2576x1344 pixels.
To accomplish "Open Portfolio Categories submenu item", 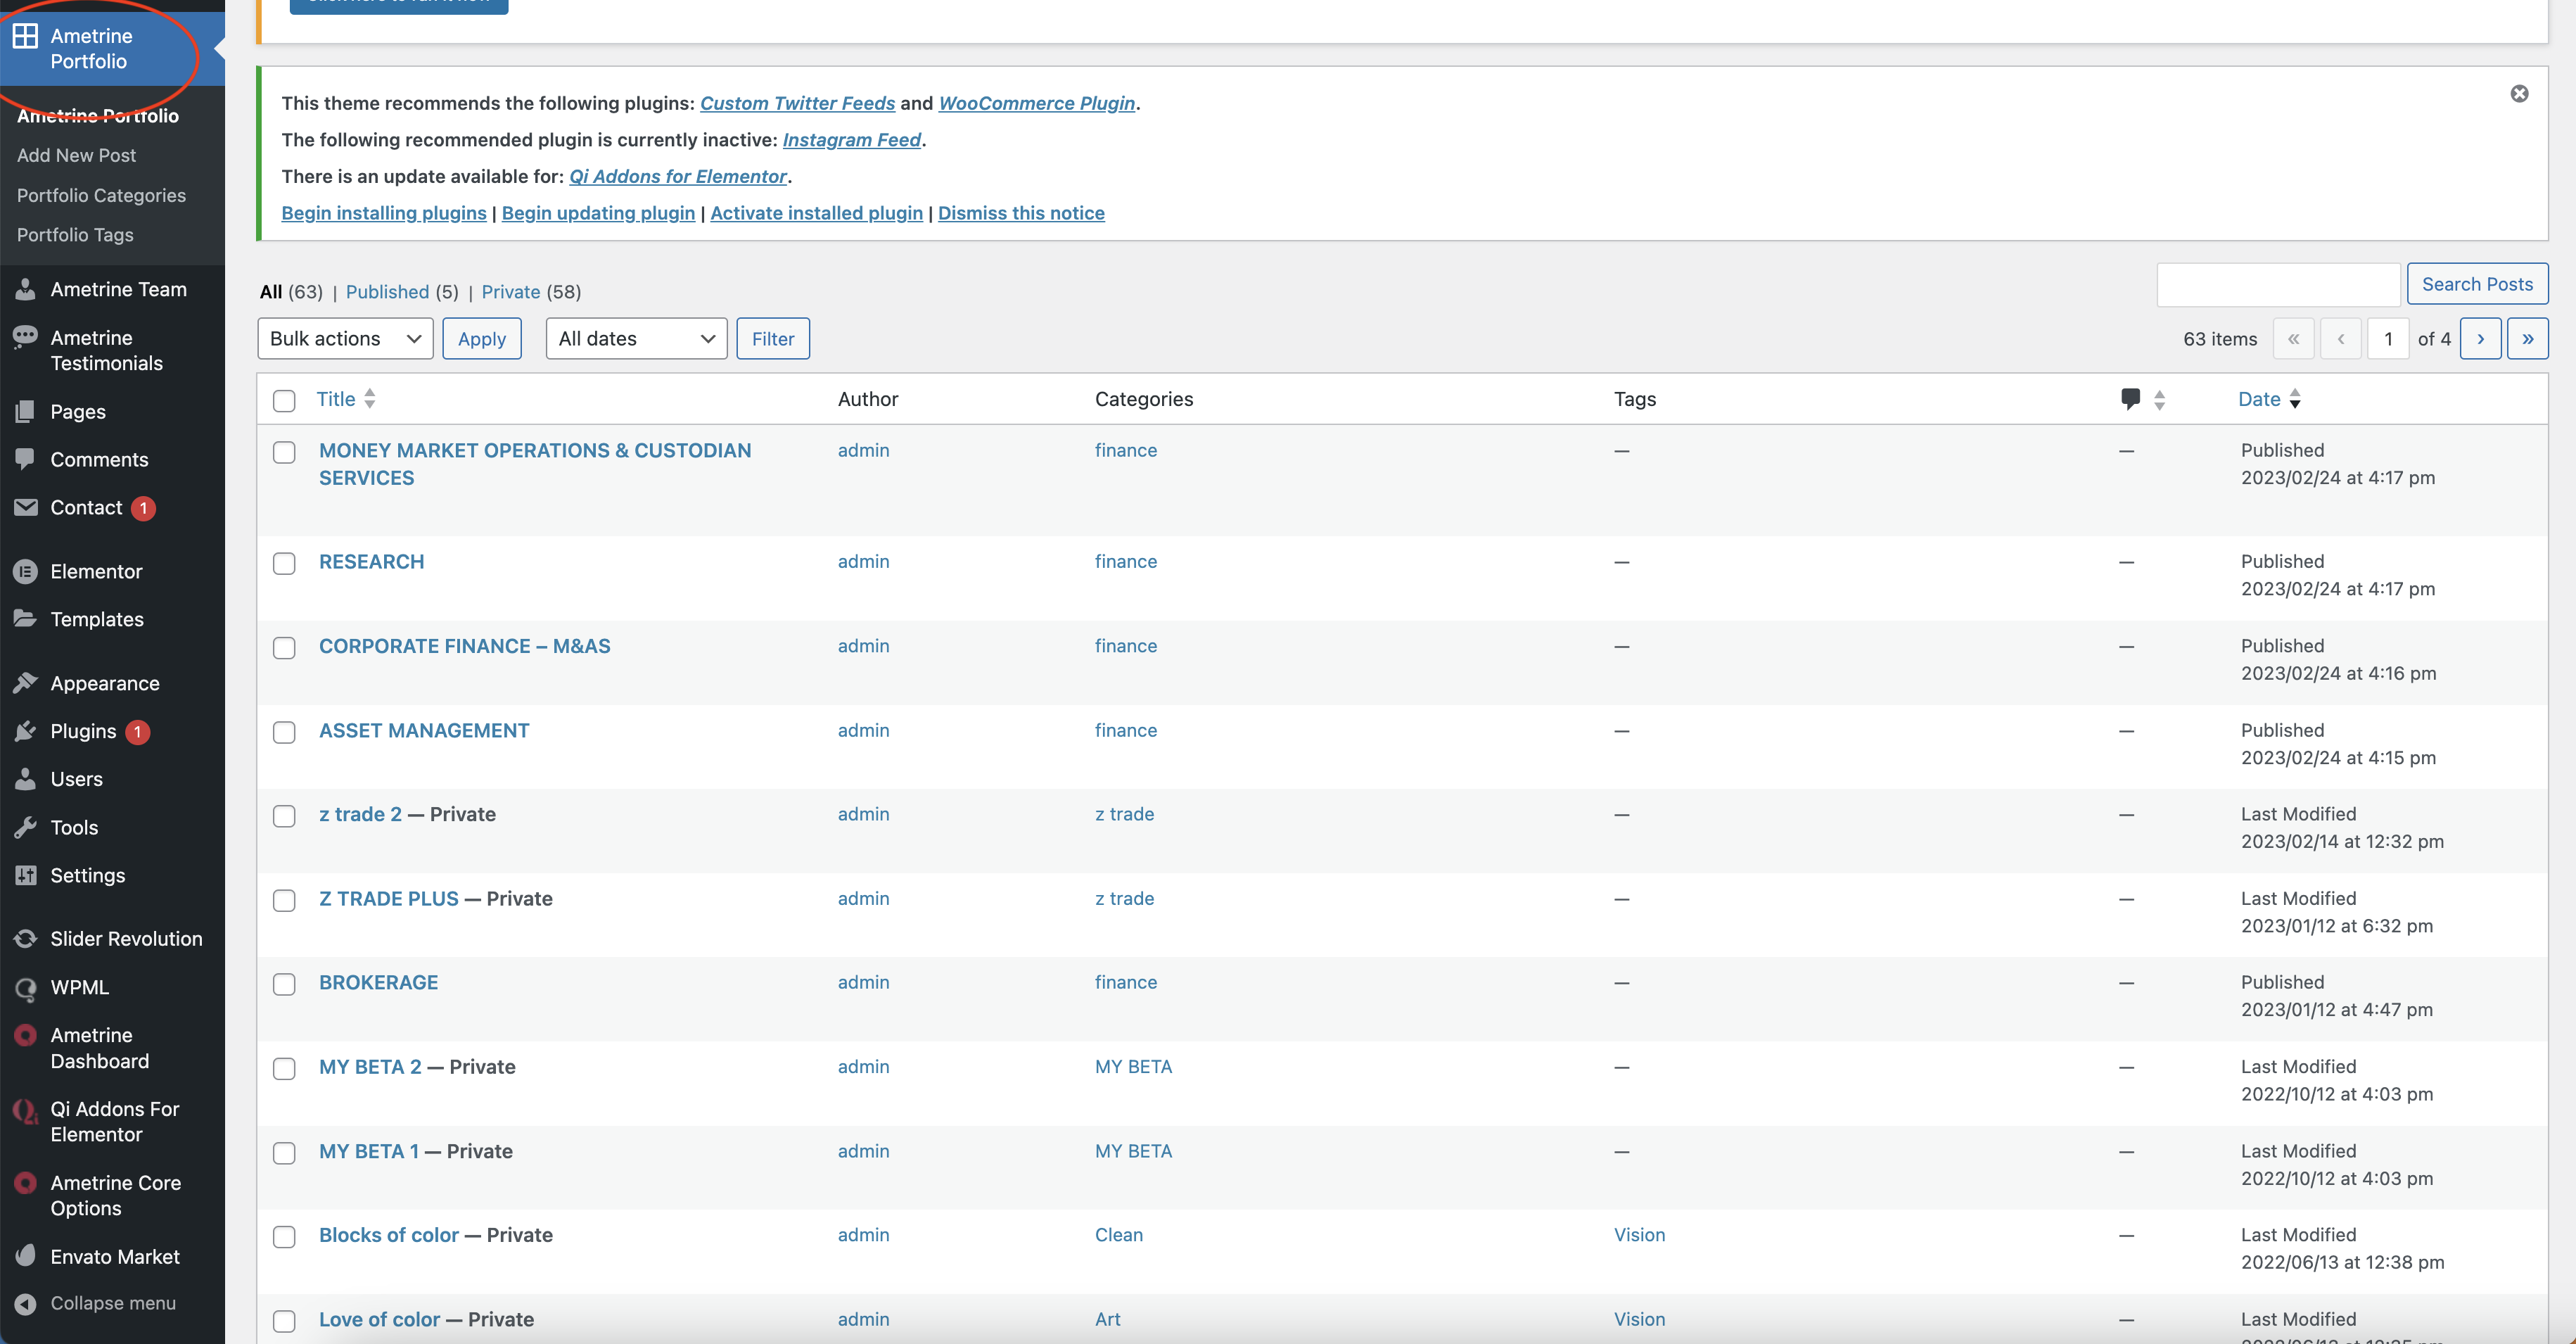I will [101, 196].
